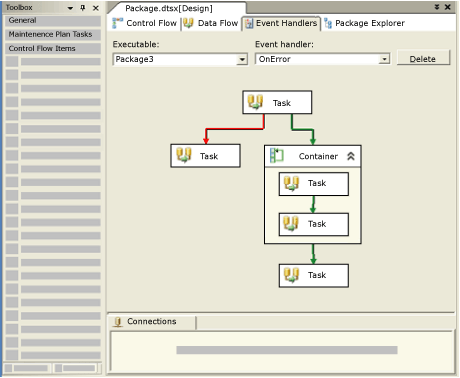Click the green connector from Task to Container
The image size is (460, 378).
point(302,129)
